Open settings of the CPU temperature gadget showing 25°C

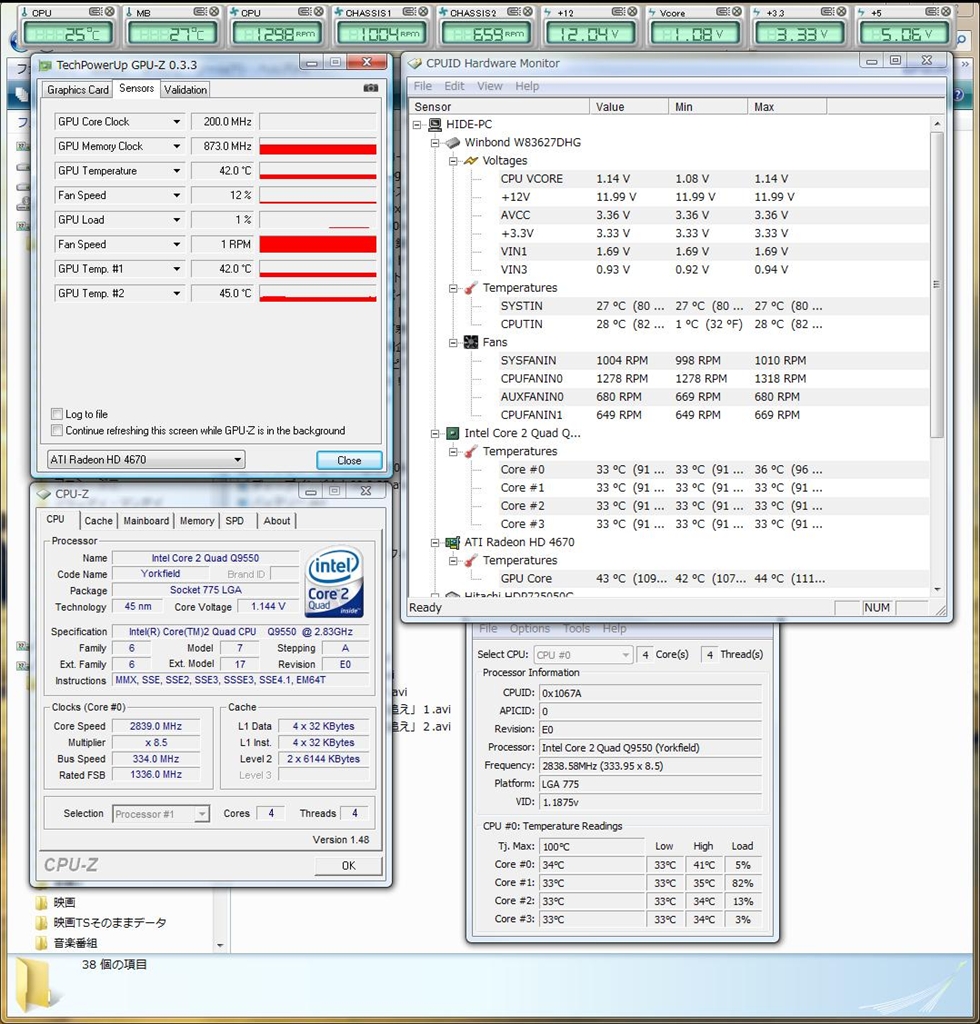(x=95, y=12)
